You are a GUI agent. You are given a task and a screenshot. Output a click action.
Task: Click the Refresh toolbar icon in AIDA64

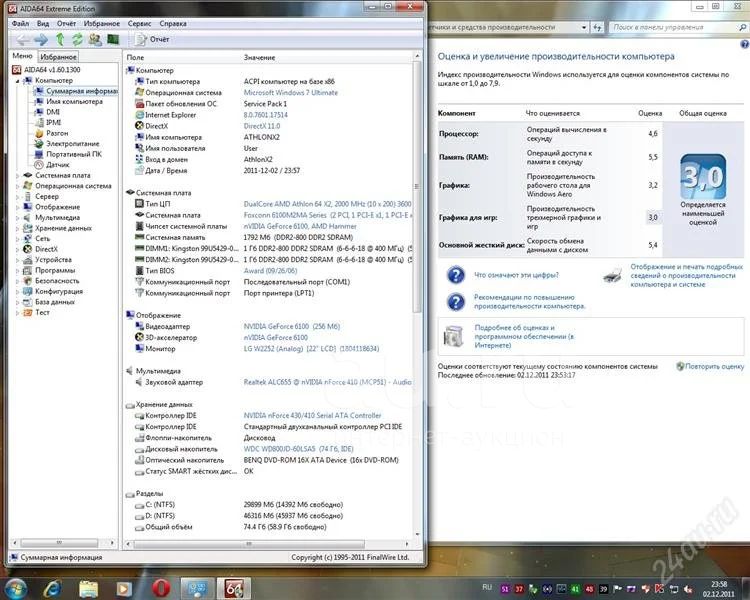point(77,40)
